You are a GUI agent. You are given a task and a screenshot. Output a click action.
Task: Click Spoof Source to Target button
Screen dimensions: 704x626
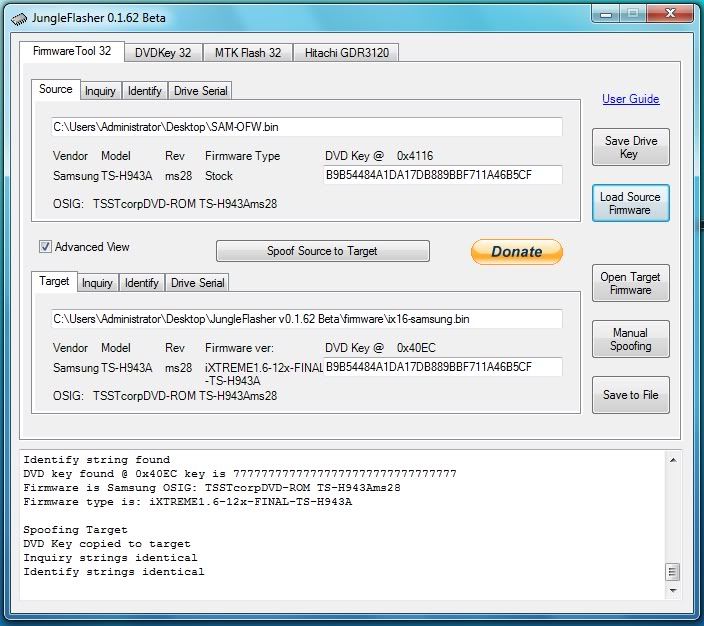322,251
